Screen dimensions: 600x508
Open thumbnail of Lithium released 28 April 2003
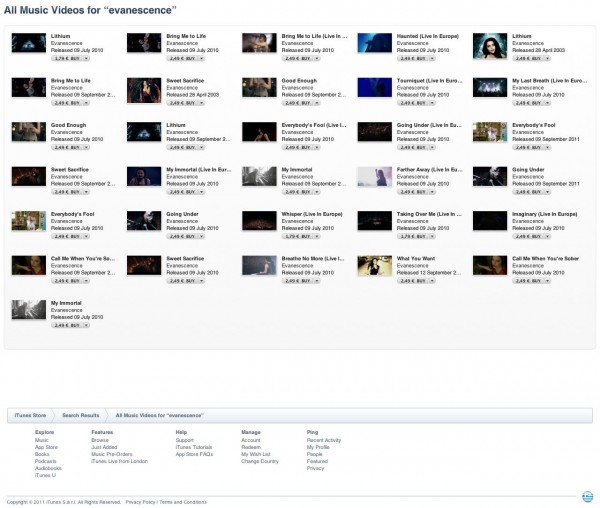click(x=490, y=46)
